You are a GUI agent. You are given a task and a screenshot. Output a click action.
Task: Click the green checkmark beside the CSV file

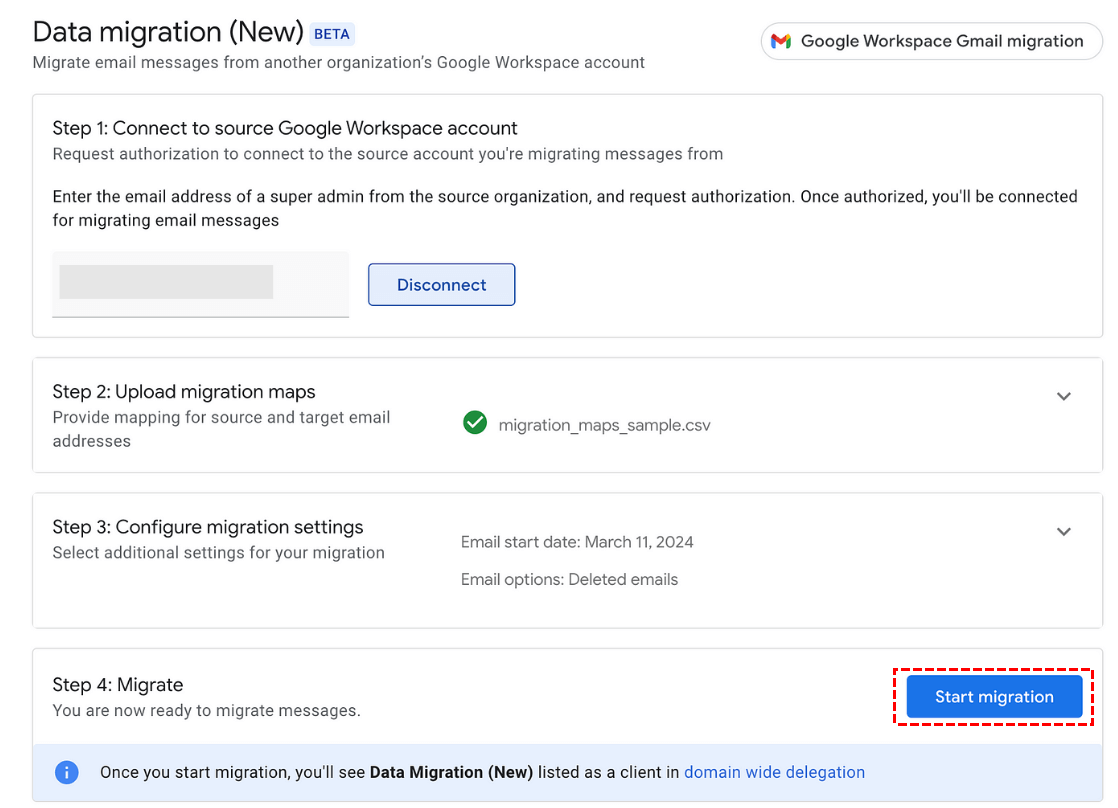[475, 424]
